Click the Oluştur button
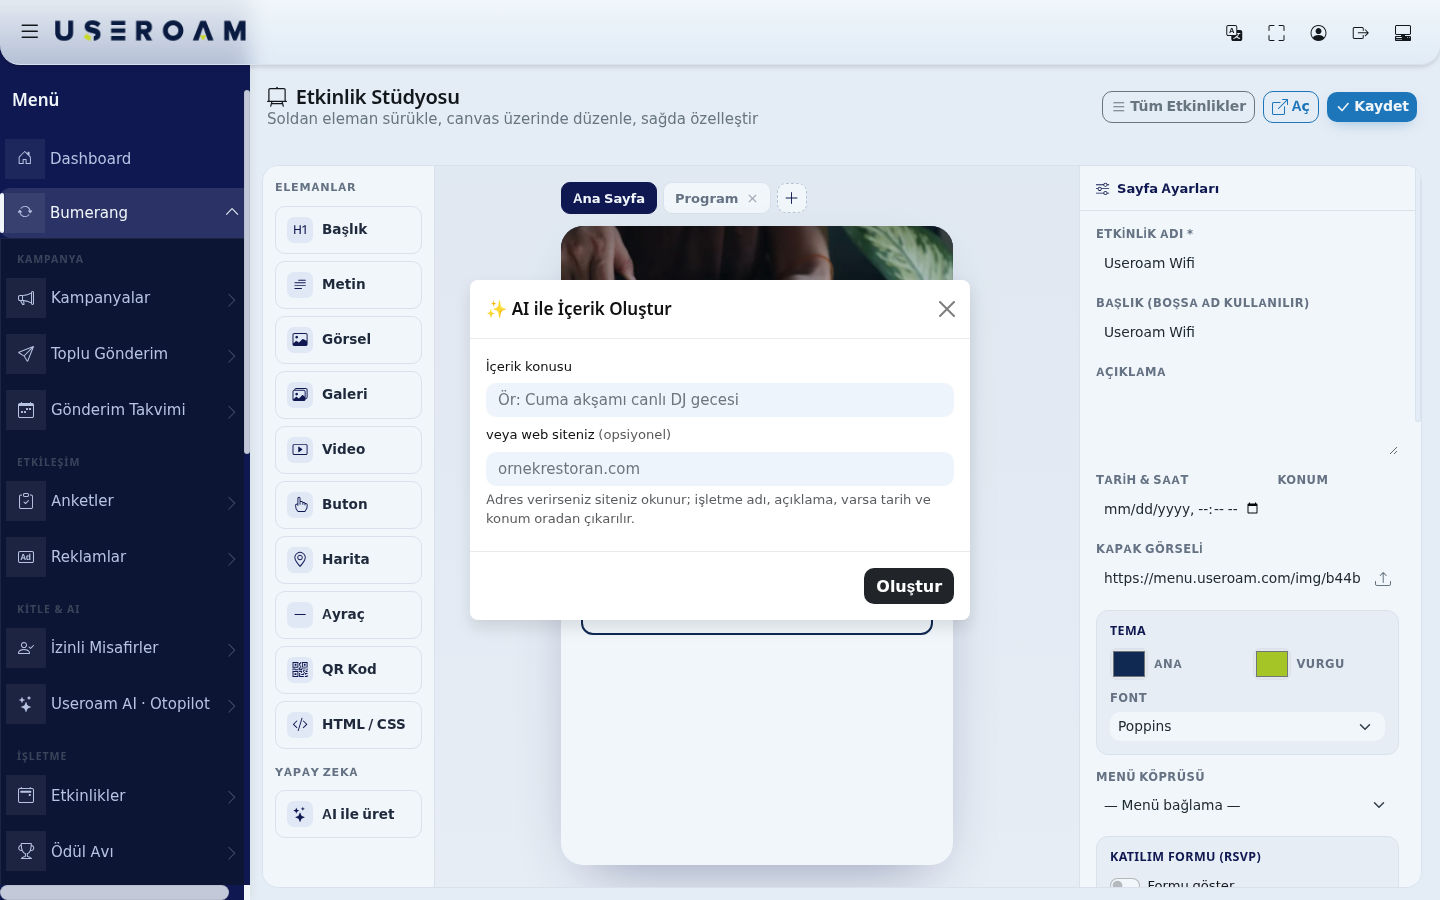1440x900 pixels. point(909,586)
